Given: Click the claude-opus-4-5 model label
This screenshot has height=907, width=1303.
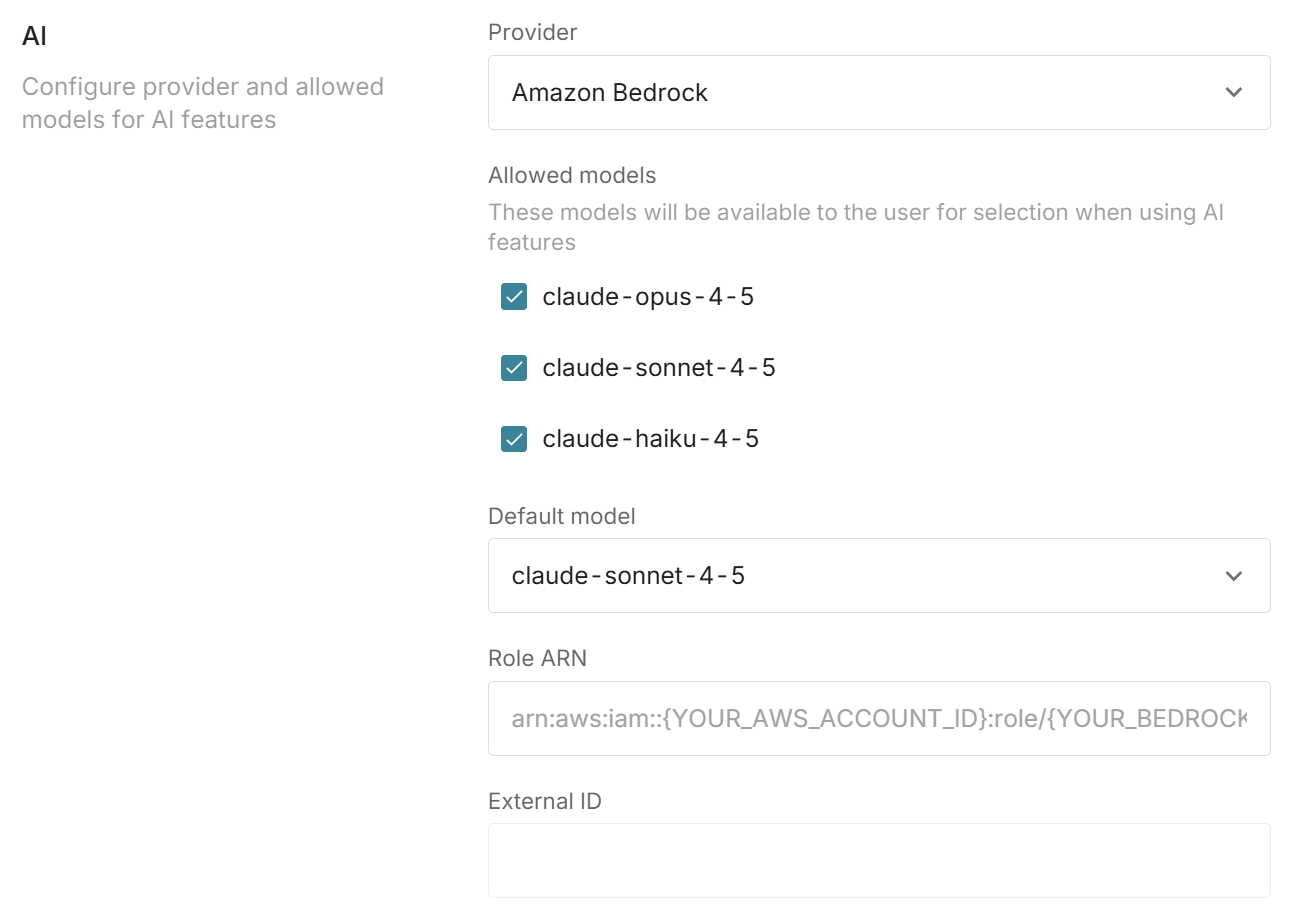Looking at the screenshot, I should click(648, 297).
